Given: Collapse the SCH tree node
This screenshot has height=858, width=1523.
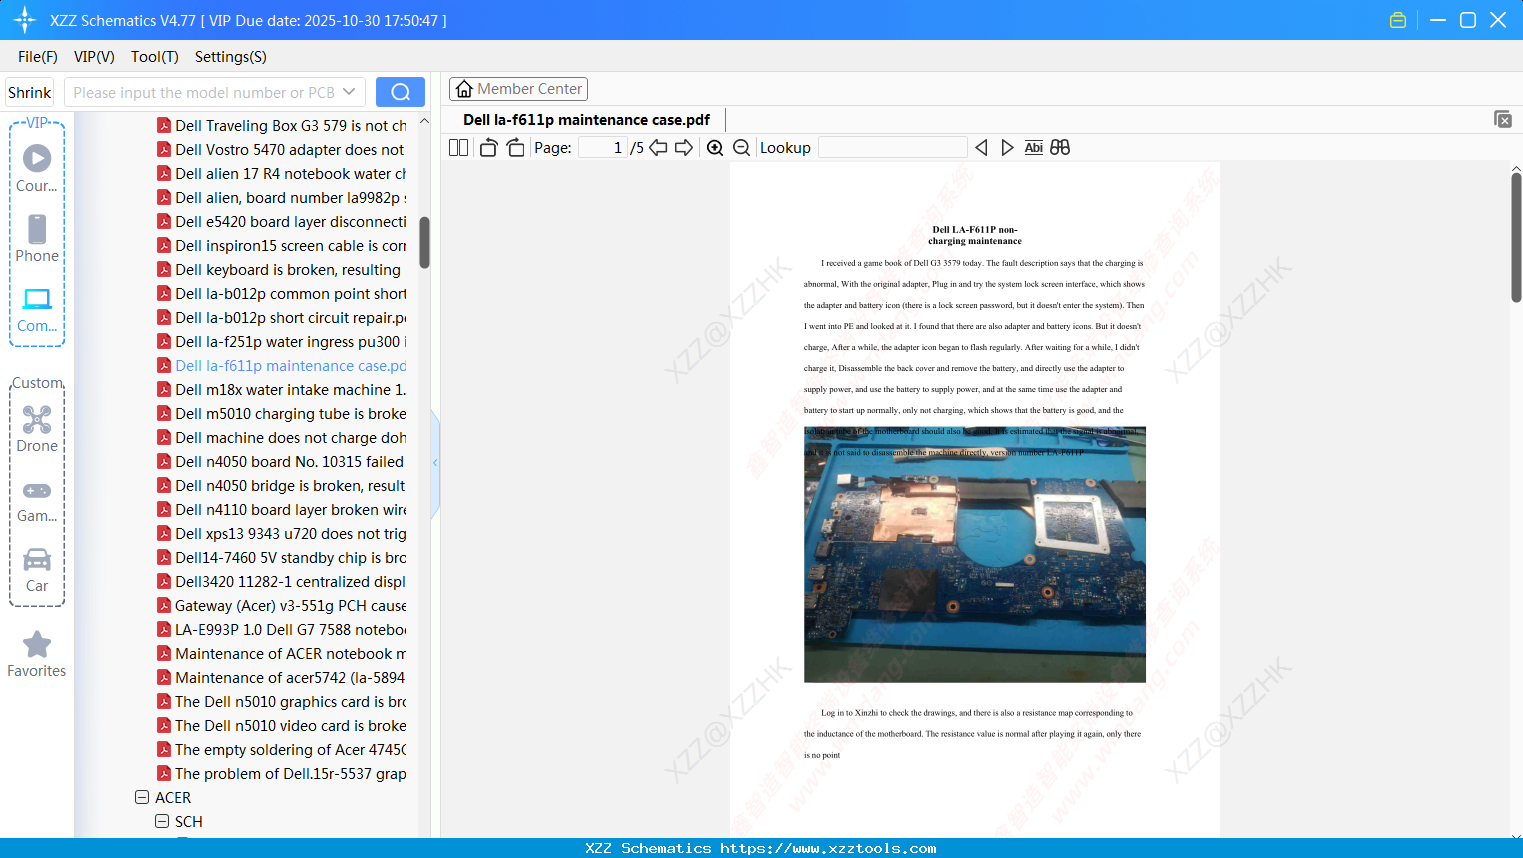Looking at the screenshot, I should pos(162,822).
